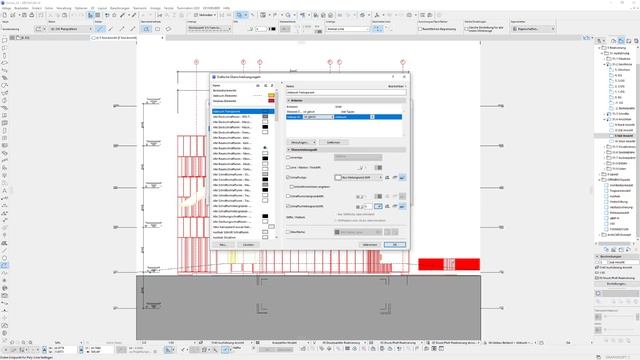The height and width of the screenshot is (360, 640).
Task: Choose the rectangle construction method icon
Action: [x=158, y=29]
